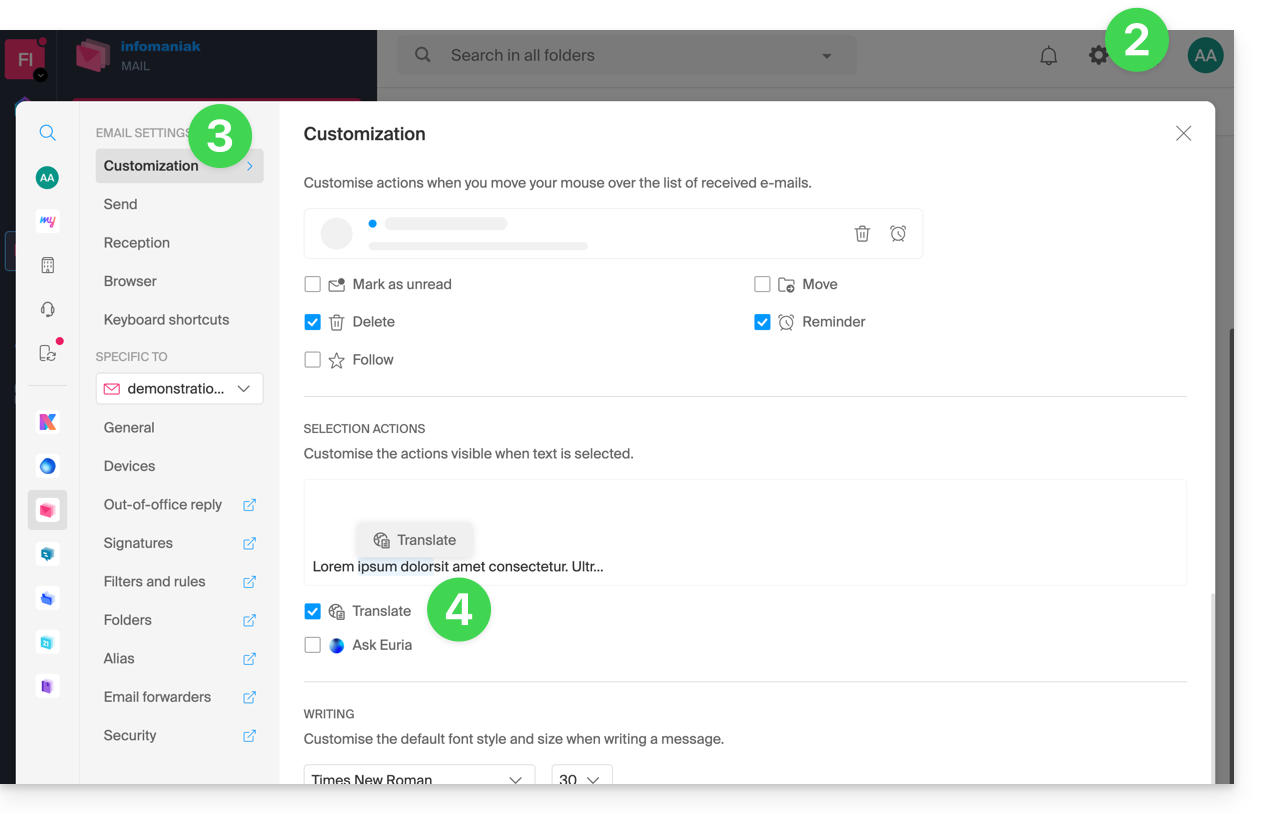Screen dimensions: 1264x814
Task: Click the alarm clock icon in email preview
Action: [x=898, y=233]
